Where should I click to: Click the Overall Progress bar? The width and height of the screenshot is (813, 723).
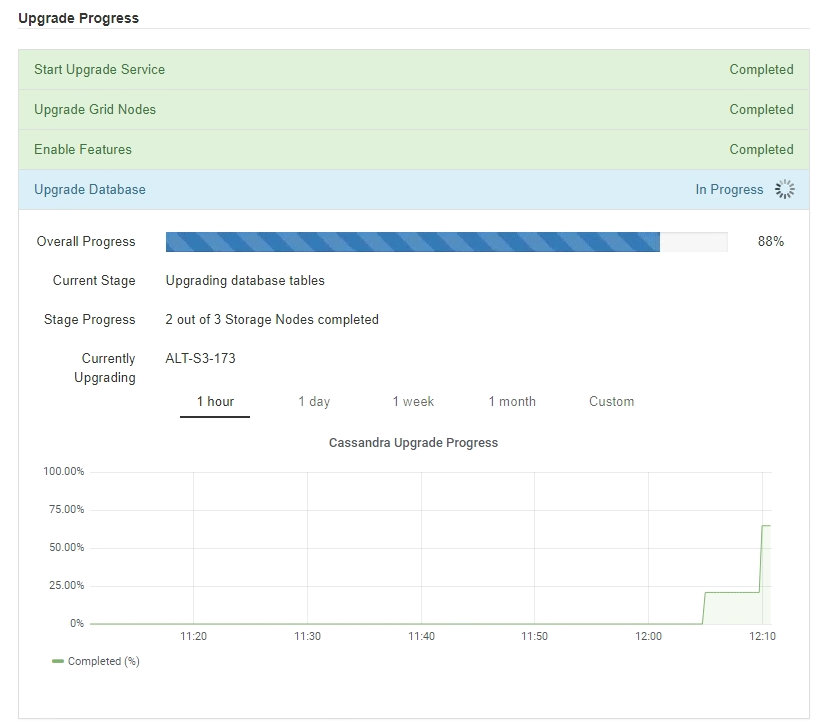[x=446, y=242]
